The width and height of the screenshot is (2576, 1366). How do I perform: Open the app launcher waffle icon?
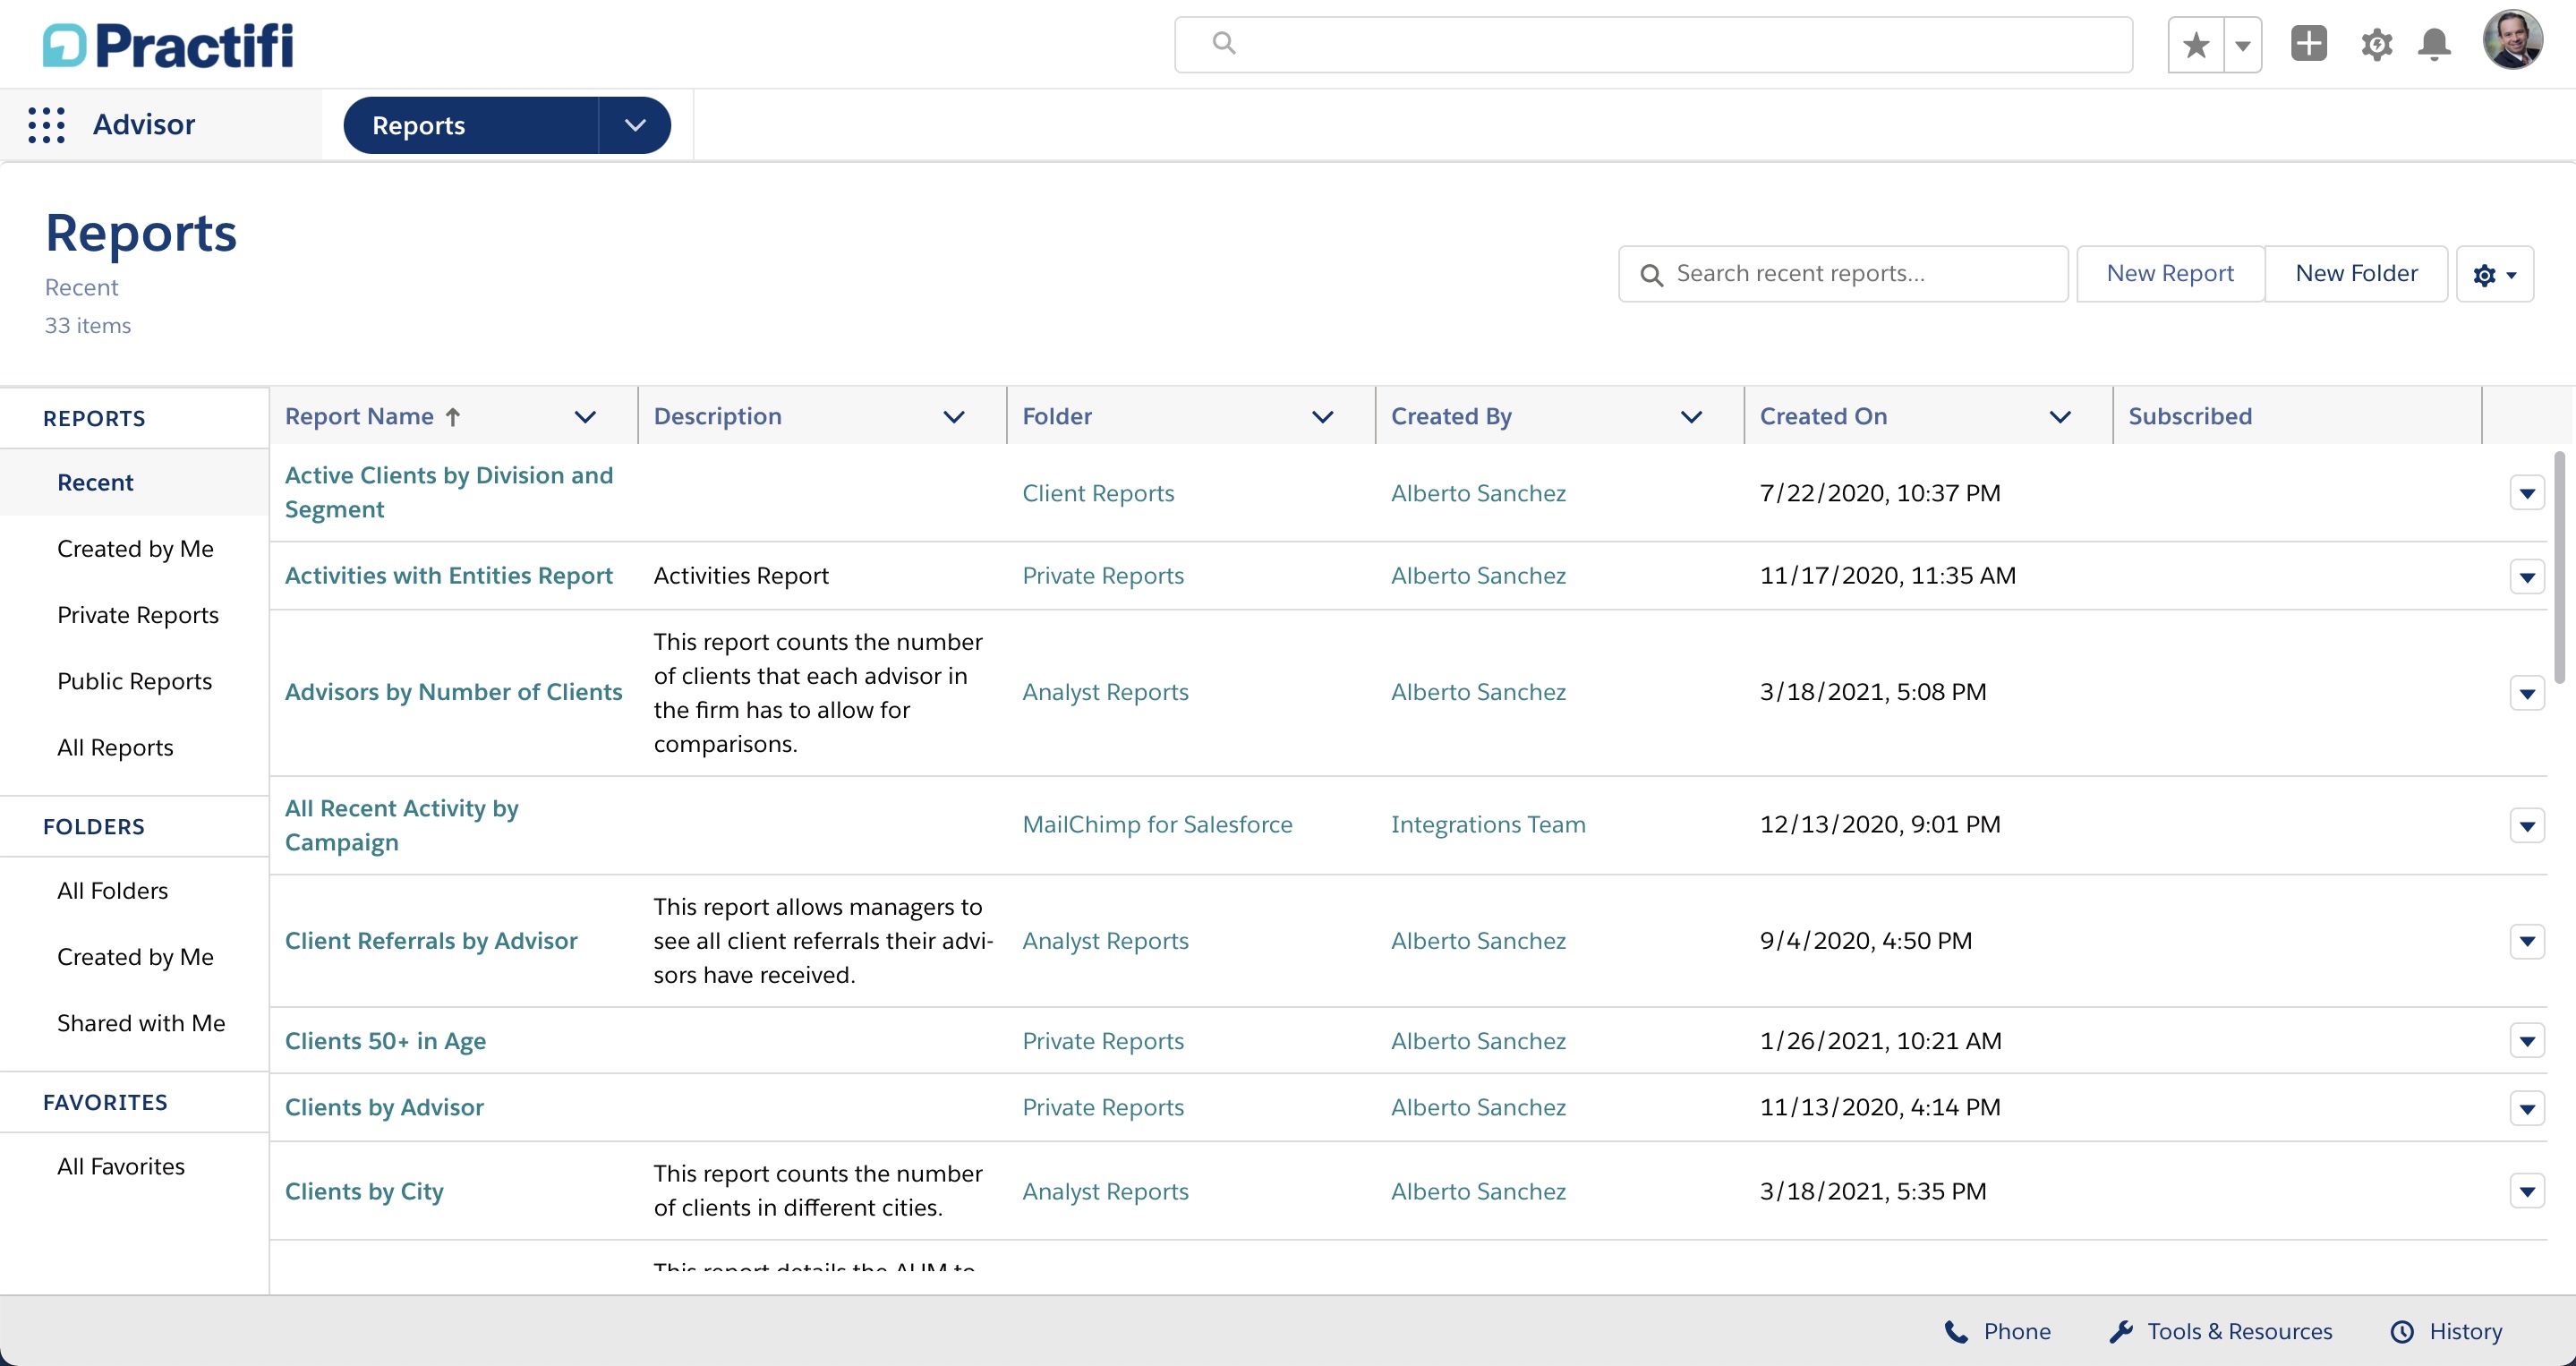click(x=45, y=124)
